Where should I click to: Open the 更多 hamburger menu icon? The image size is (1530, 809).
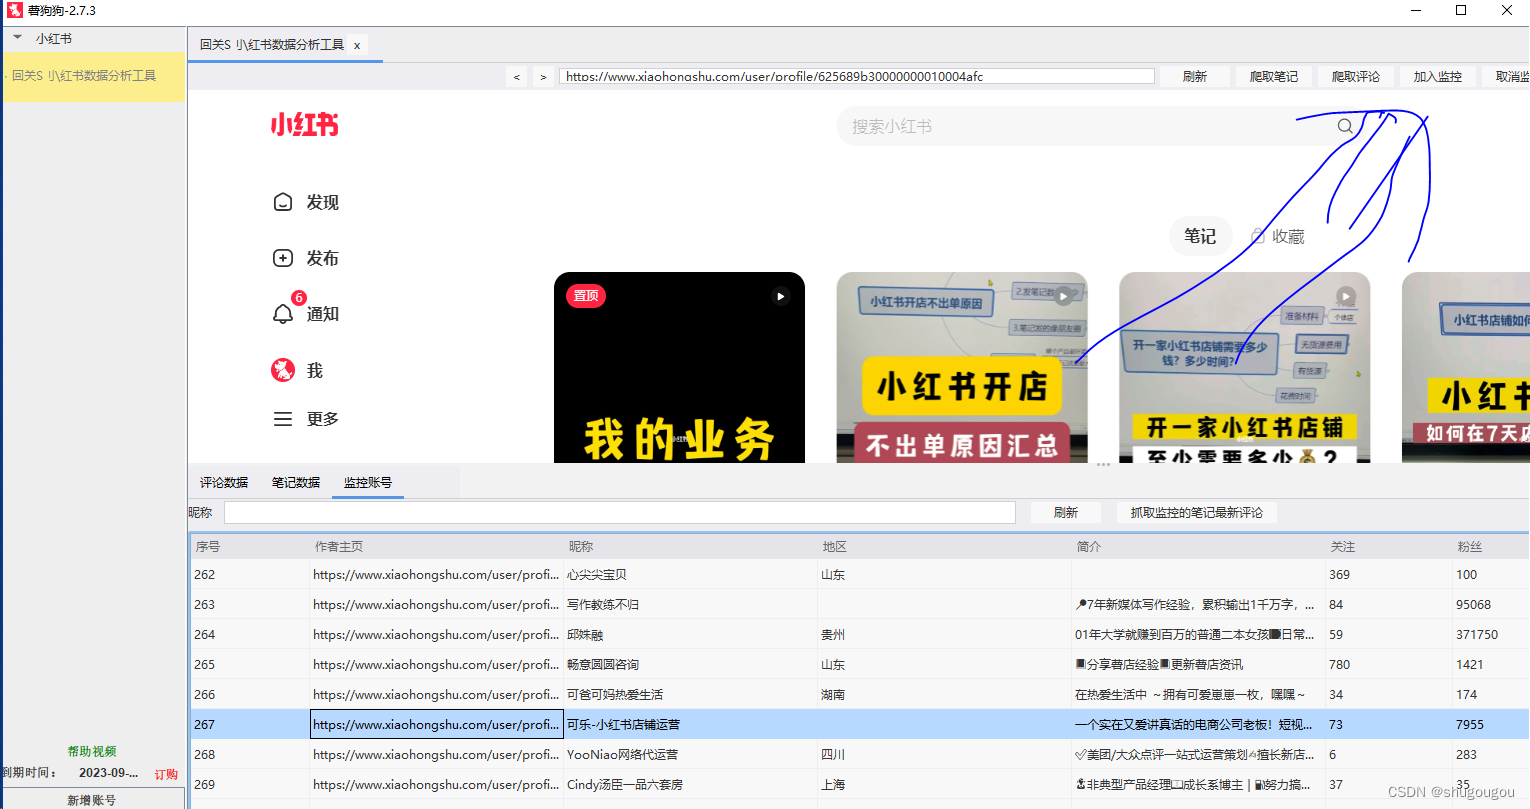[x=283, y=419]
